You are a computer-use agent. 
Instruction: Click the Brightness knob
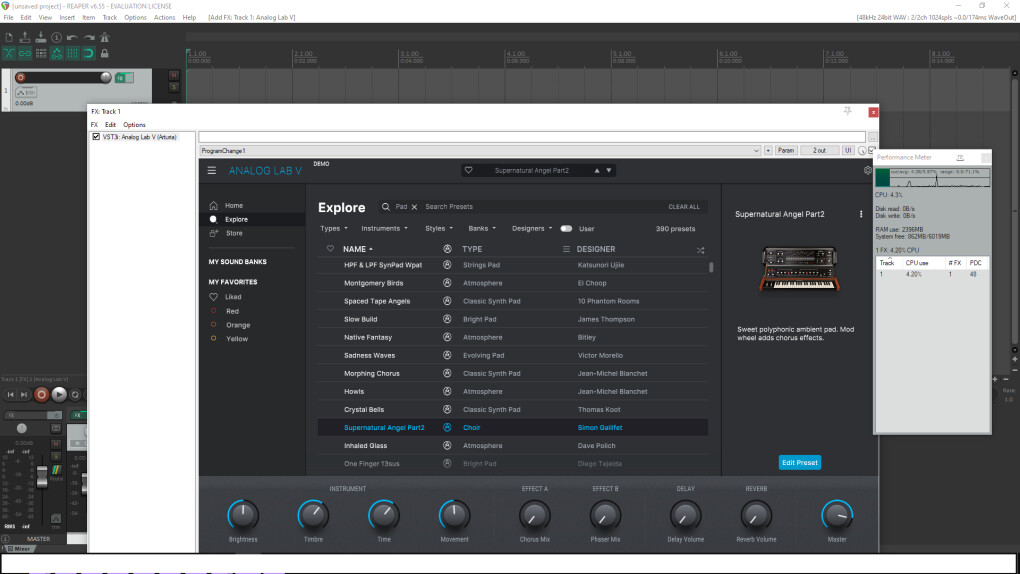coord(243,515)
